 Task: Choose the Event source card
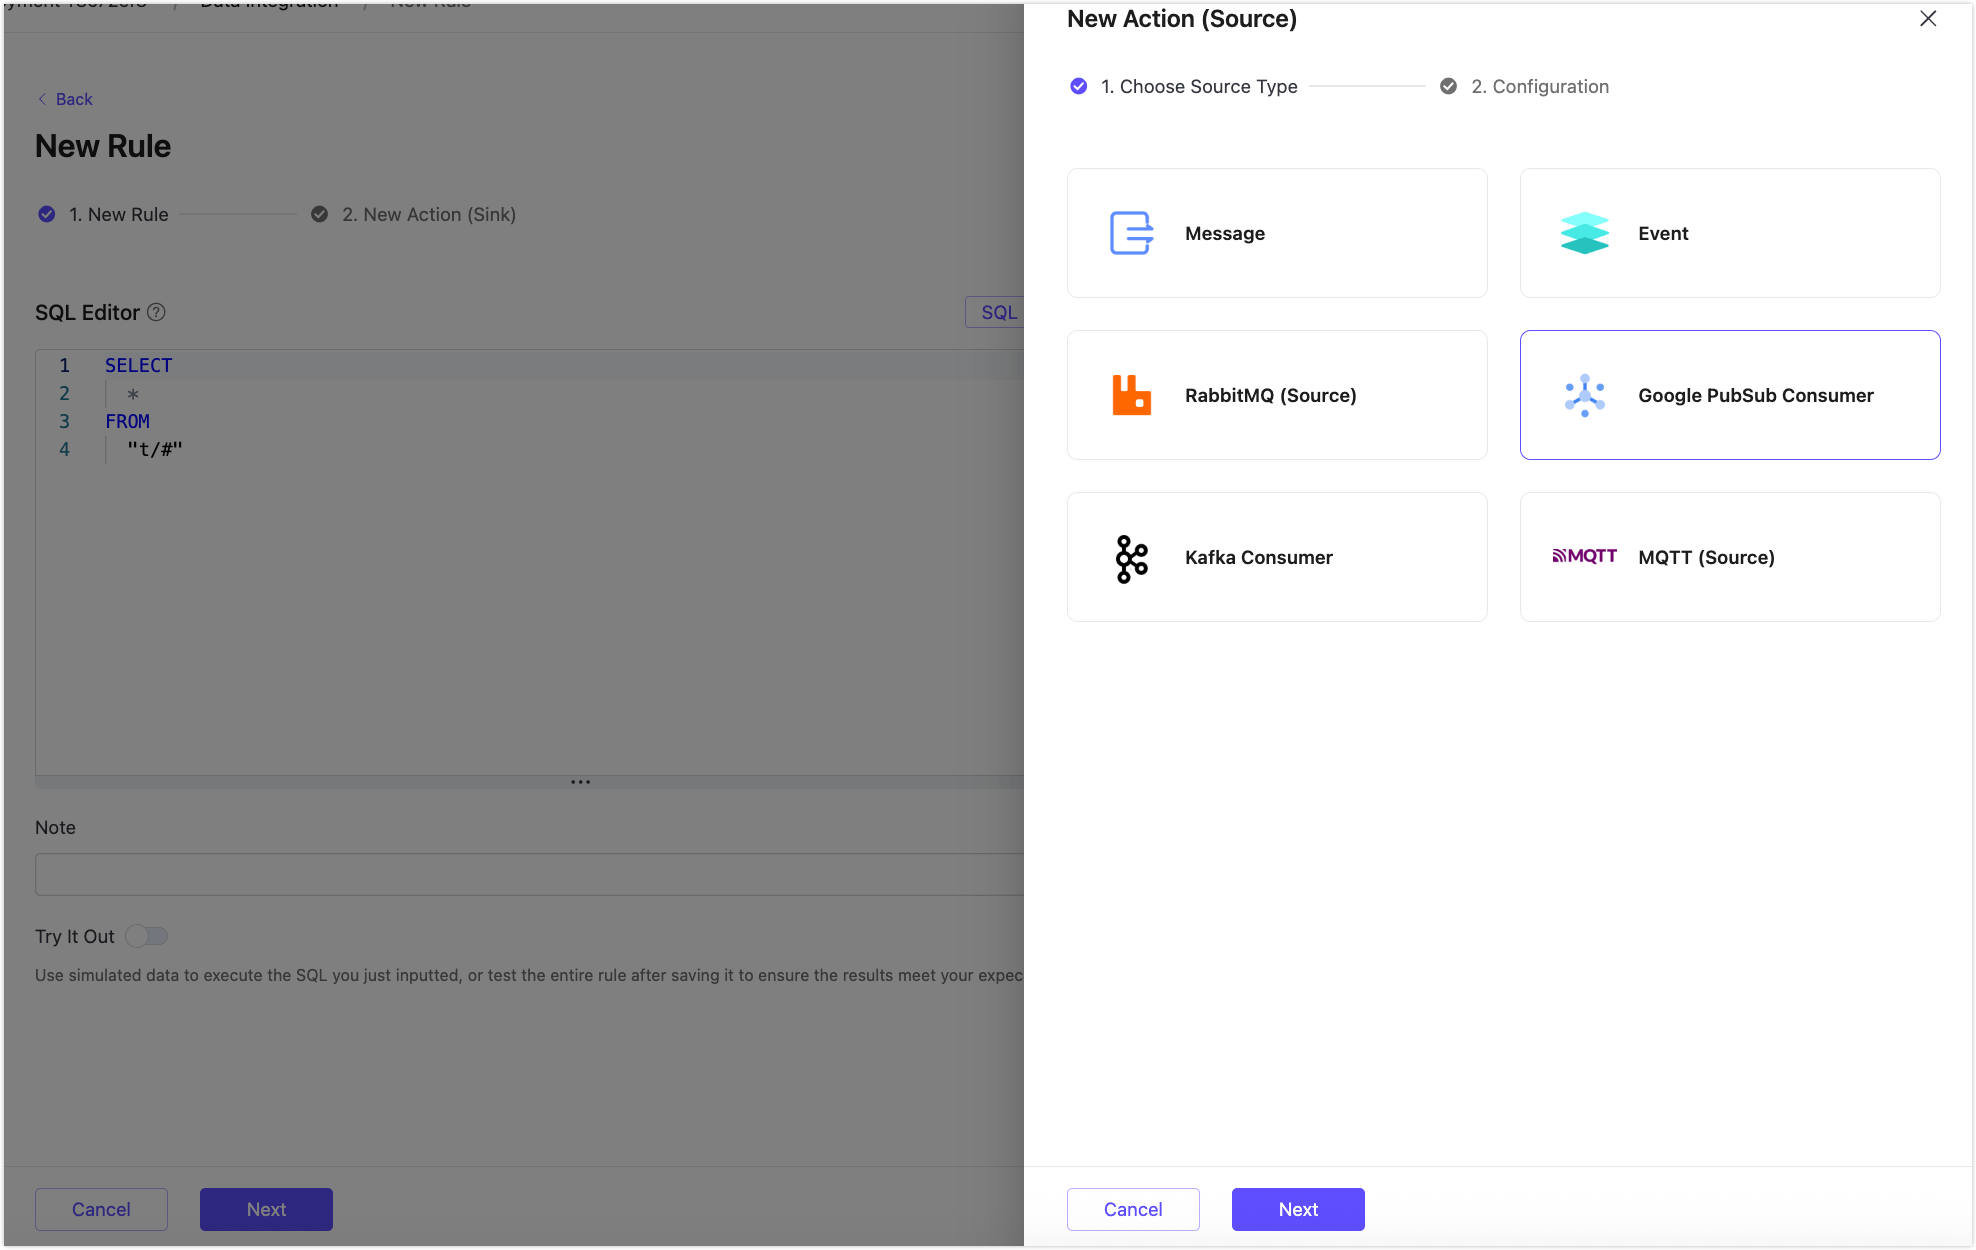coord(1730,233)
